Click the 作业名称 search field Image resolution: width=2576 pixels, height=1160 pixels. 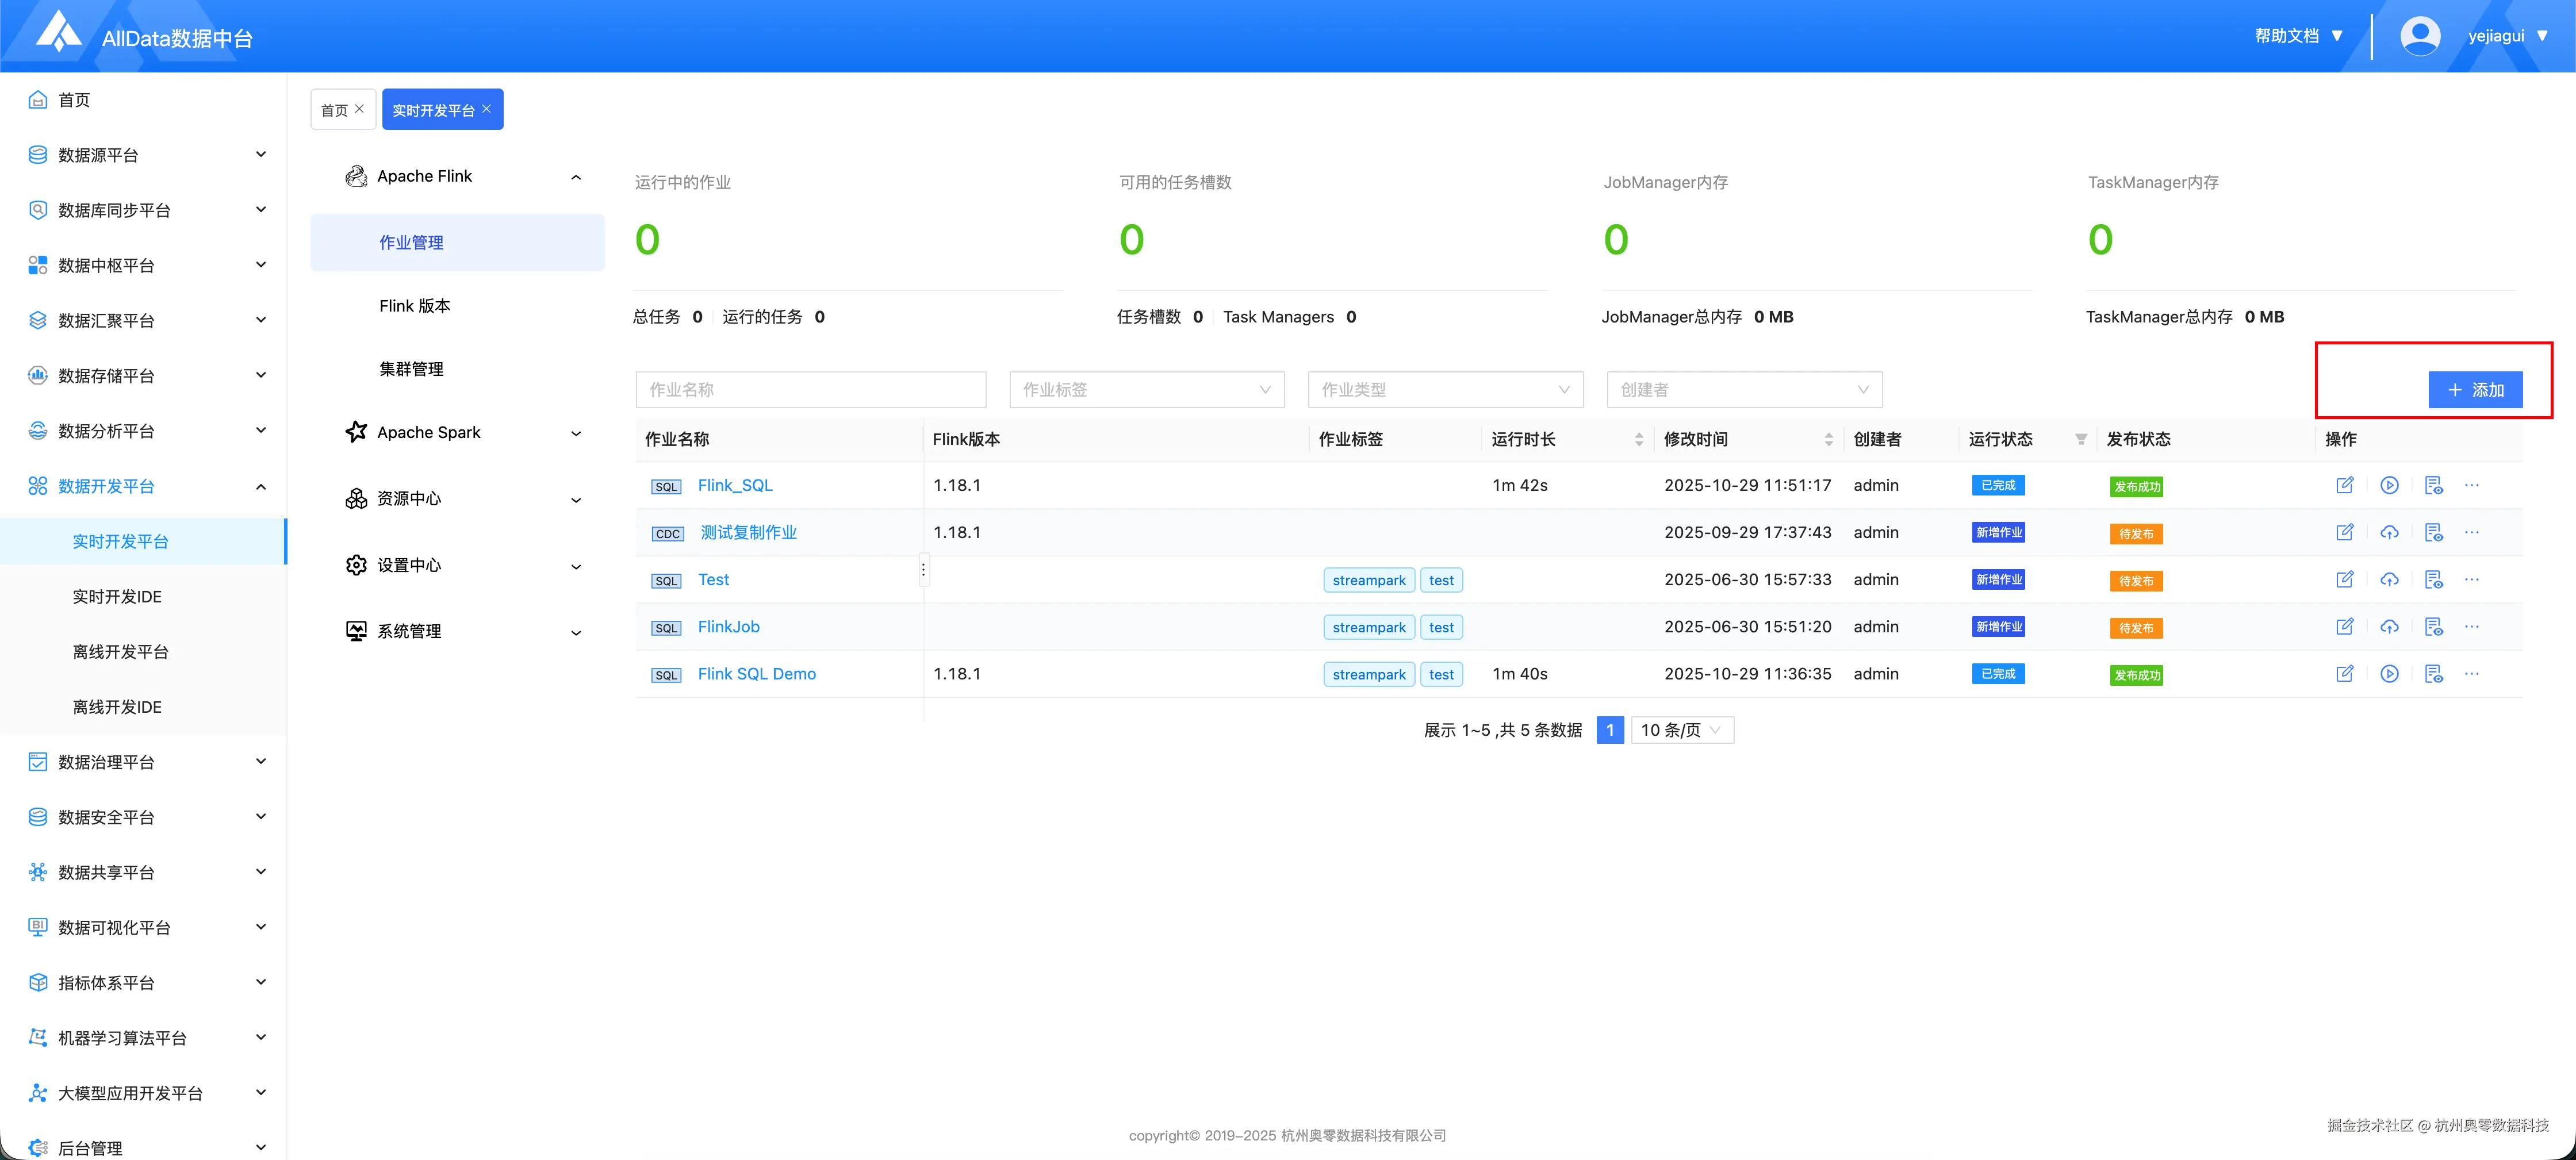pyautogui.click(x=810, y=390)
